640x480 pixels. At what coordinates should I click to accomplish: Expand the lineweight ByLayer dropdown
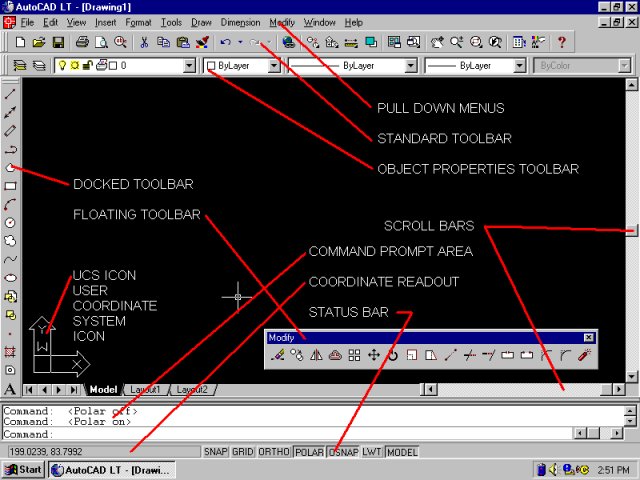coord(519,65)
